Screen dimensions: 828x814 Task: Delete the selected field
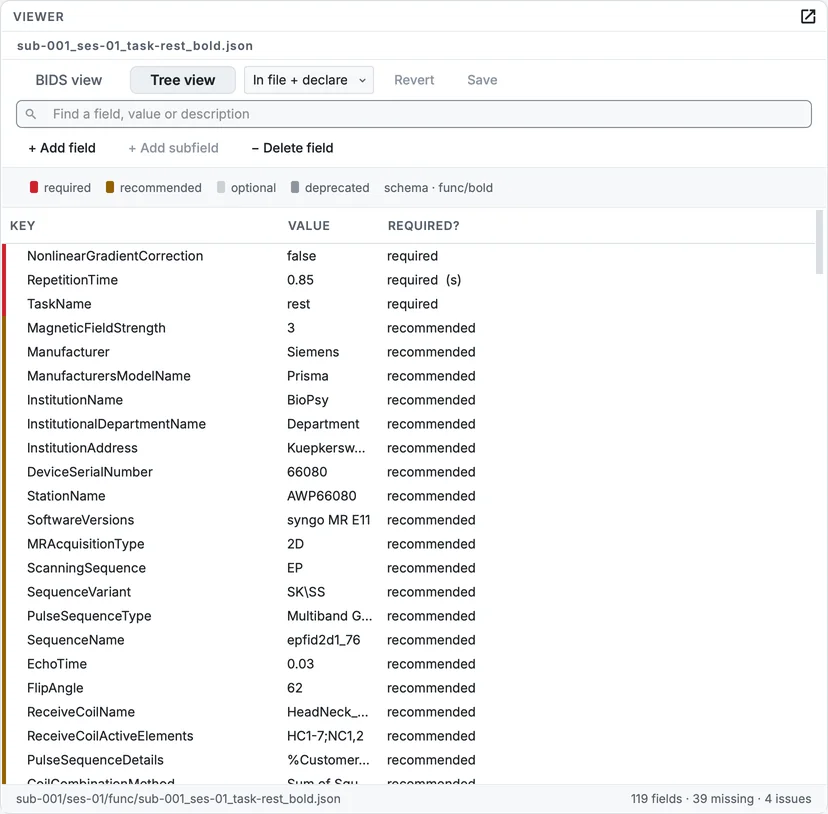click(292, 148)
